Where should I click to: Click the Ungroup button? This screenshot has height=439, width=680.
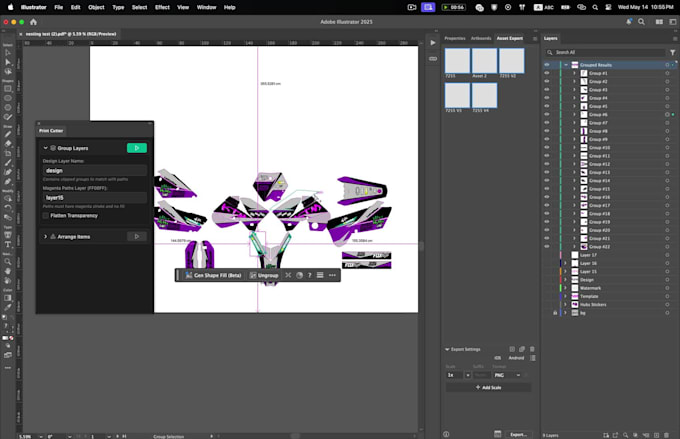click(264, 275)
